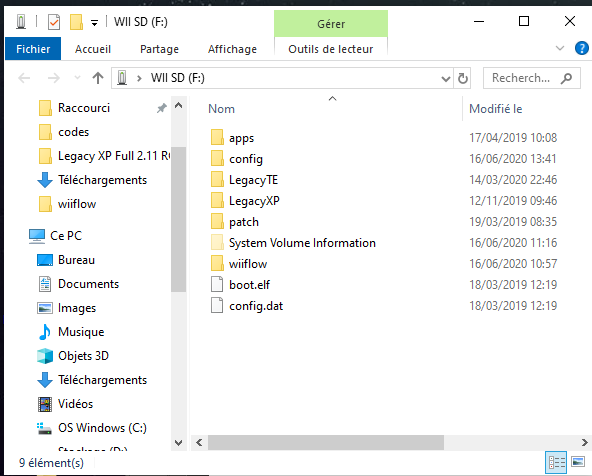Select the boot.elf file icon
592x476 pixels.
pos(217,285)
